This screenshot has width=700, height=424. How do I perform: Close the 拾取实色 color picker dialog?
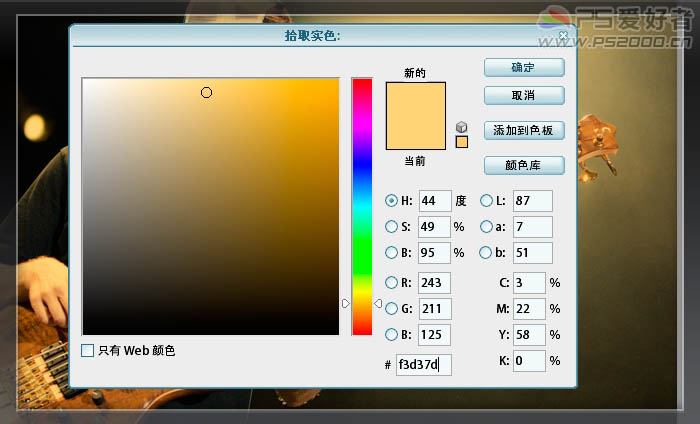pyautogui.click(x=564, y=36)
